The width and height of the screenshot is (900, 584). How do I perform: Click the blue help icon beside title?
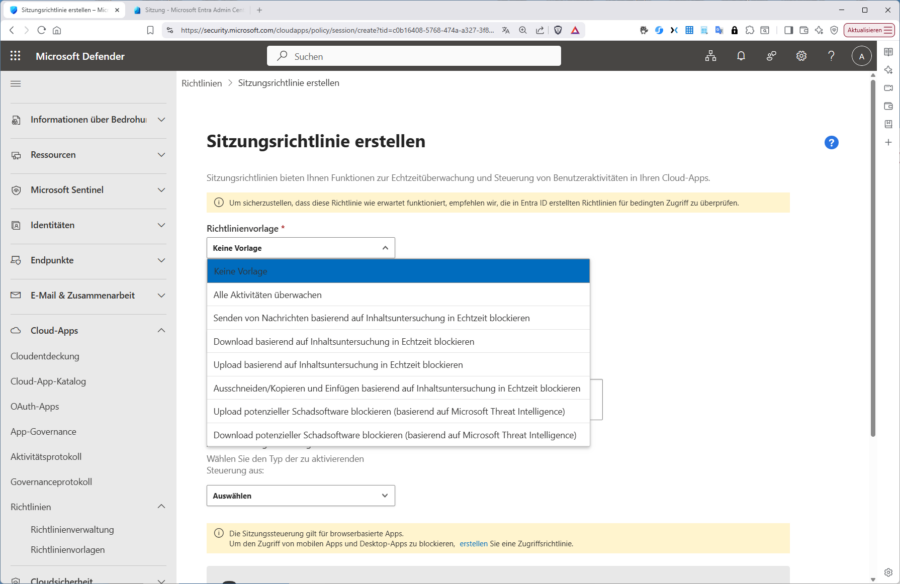831,143
